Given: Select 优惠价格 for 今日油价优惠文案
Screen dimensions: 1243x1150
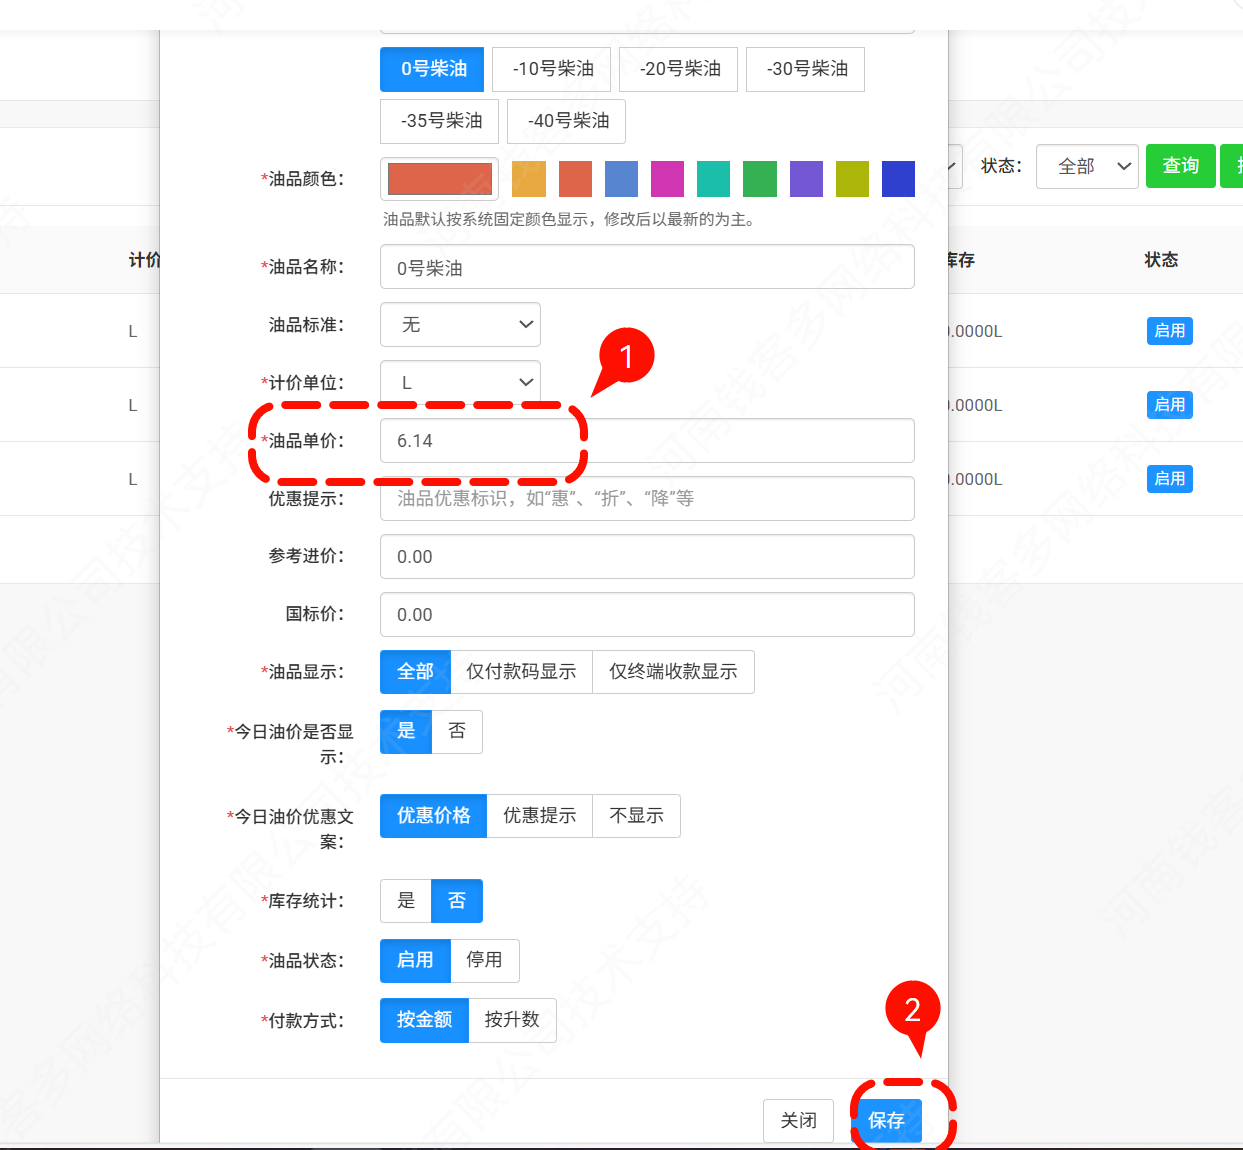Looking at the screenshot, I should (x=433, y=816).
